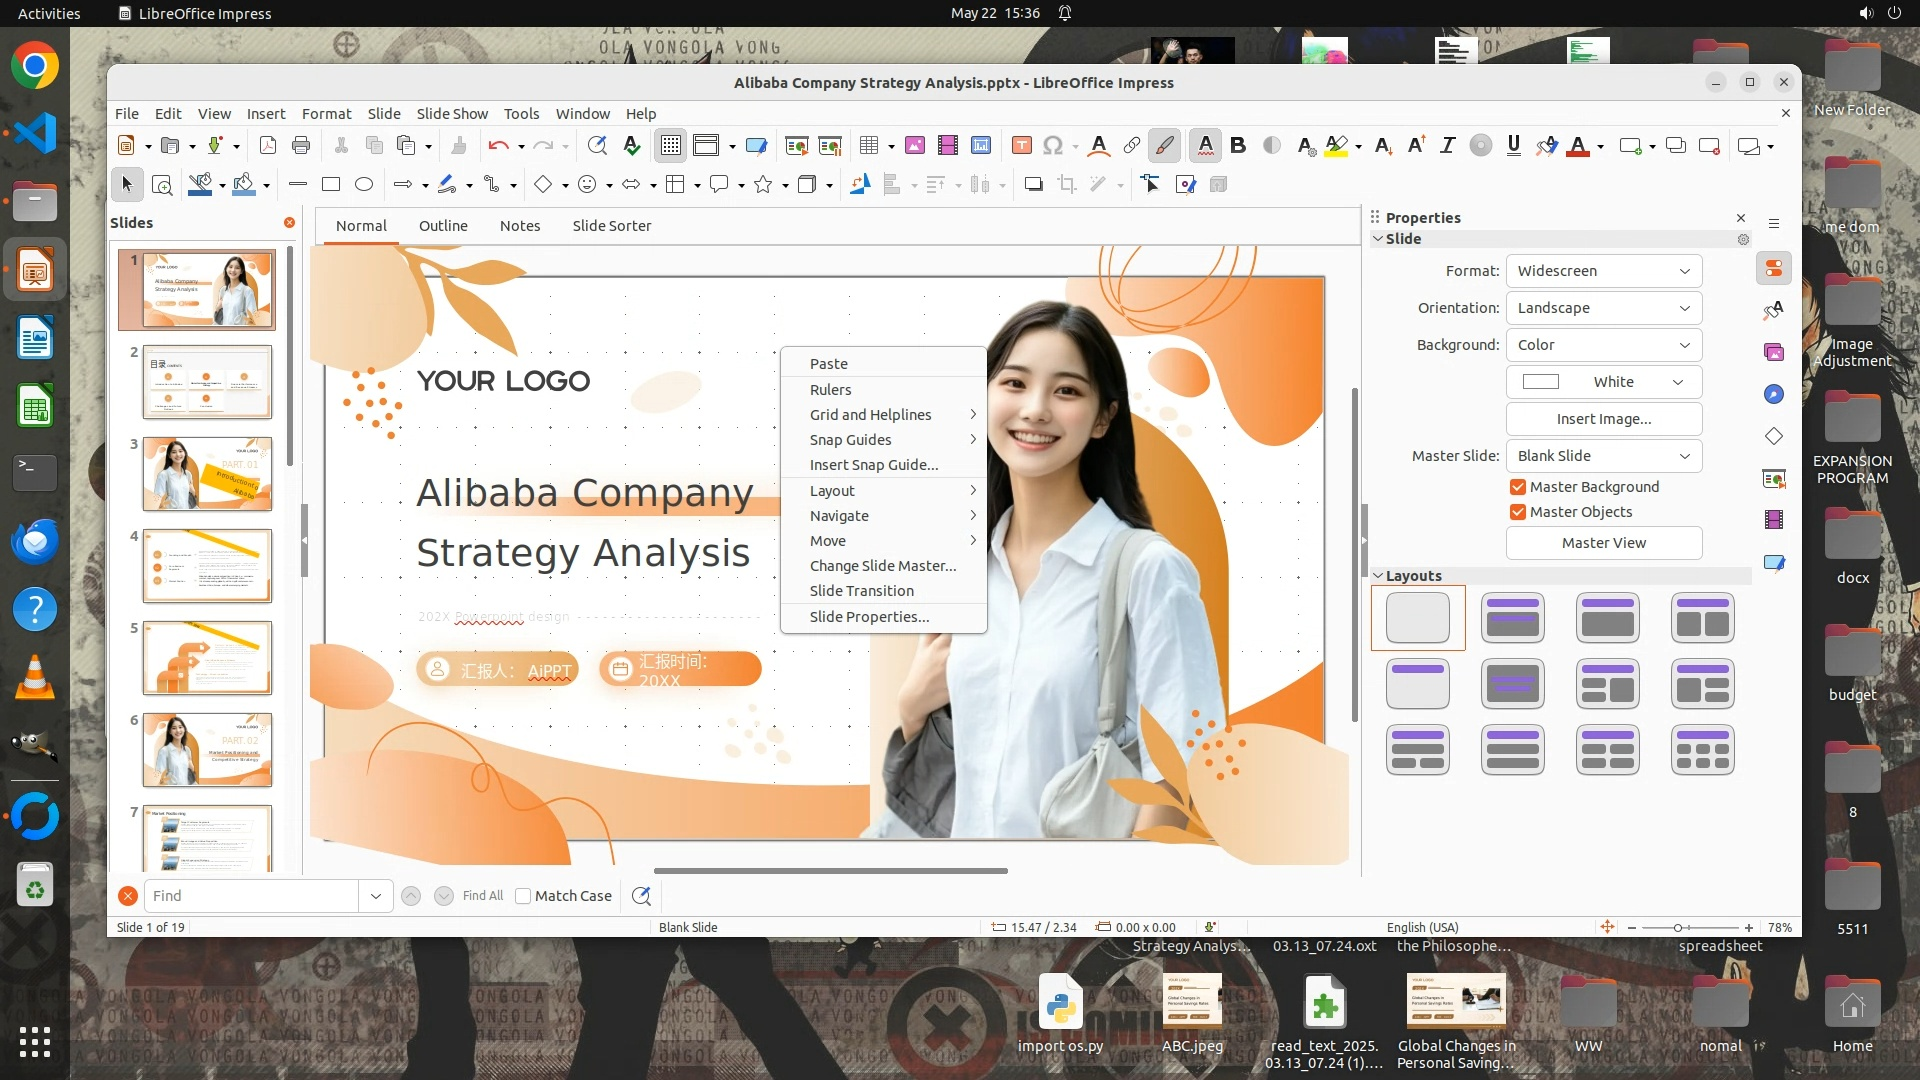Viewport: 1920px width, 1080px height.
Task: Select slide 3 thumbnail in panel
Action: tap(207, 474)
